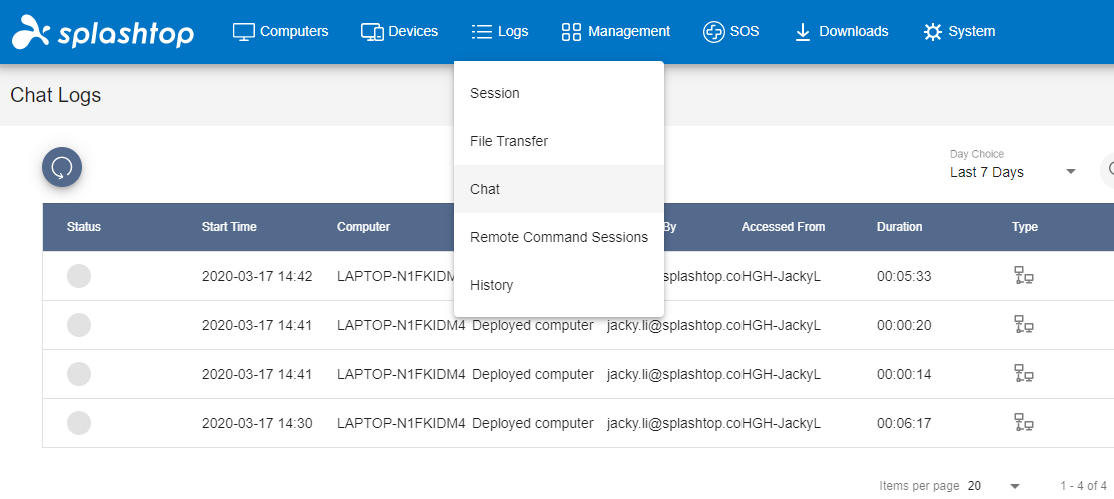Open the Devices section
The height and width of the screenshot is (499, 1114).
click(399, 31)
